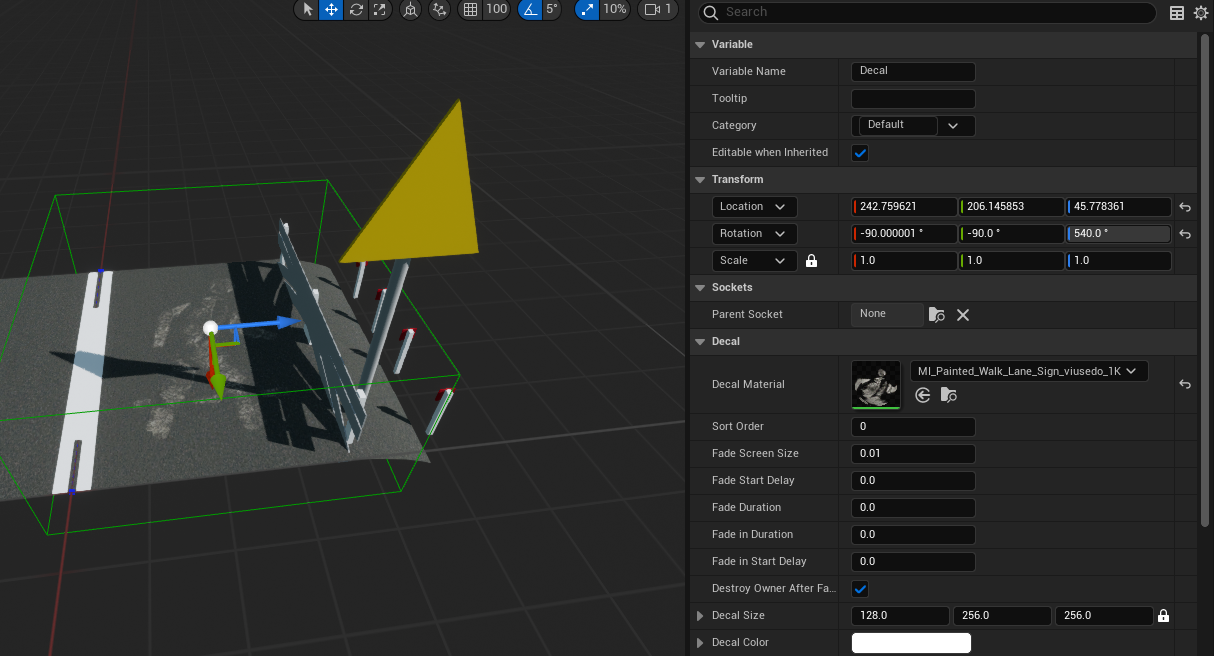Open the Rotation type dropdown button
1214x656 pixels.
754,234
